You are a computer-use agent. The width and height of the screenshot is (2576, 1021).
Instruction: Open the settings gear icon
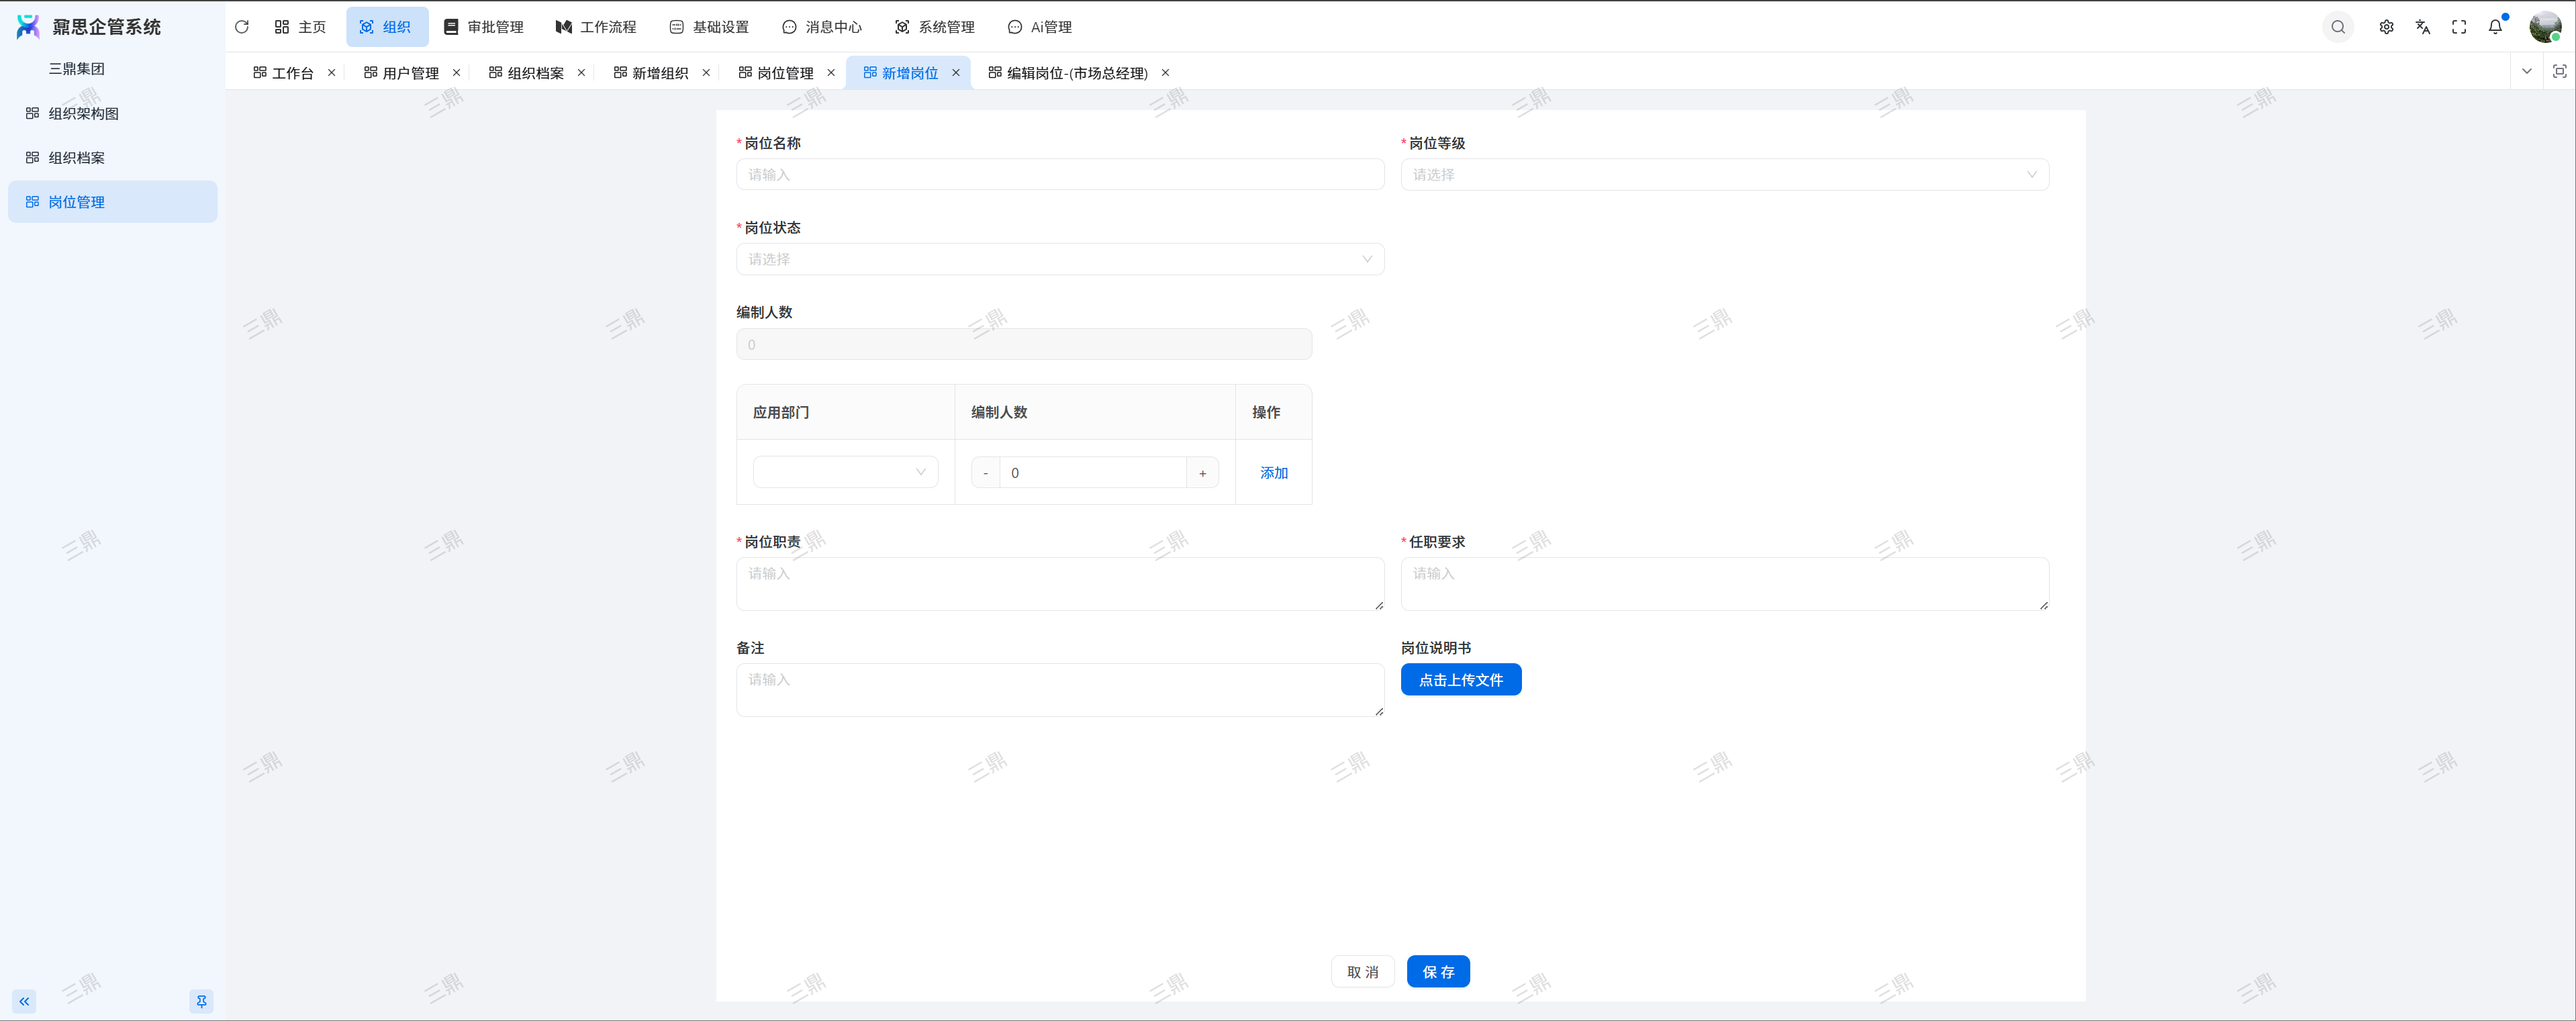pyautogui.click(x=2386, y=27)
